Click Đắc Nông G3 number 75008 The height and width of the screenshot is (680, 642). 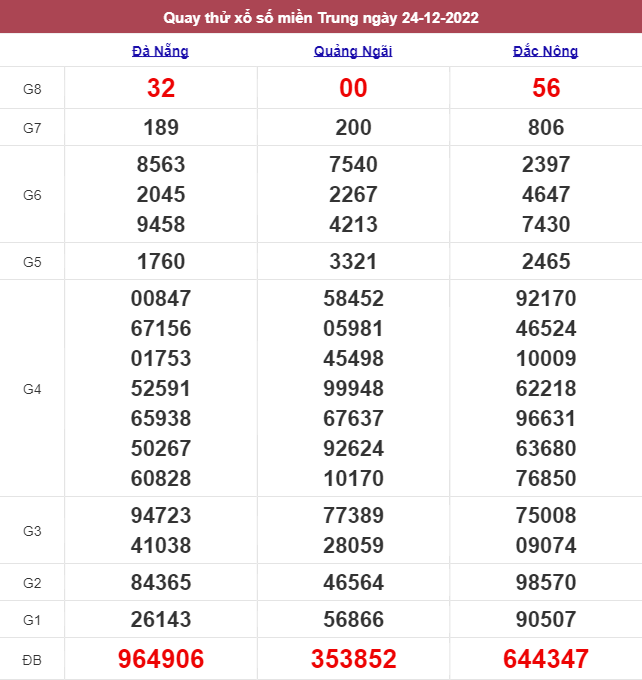tap(546, 516)
